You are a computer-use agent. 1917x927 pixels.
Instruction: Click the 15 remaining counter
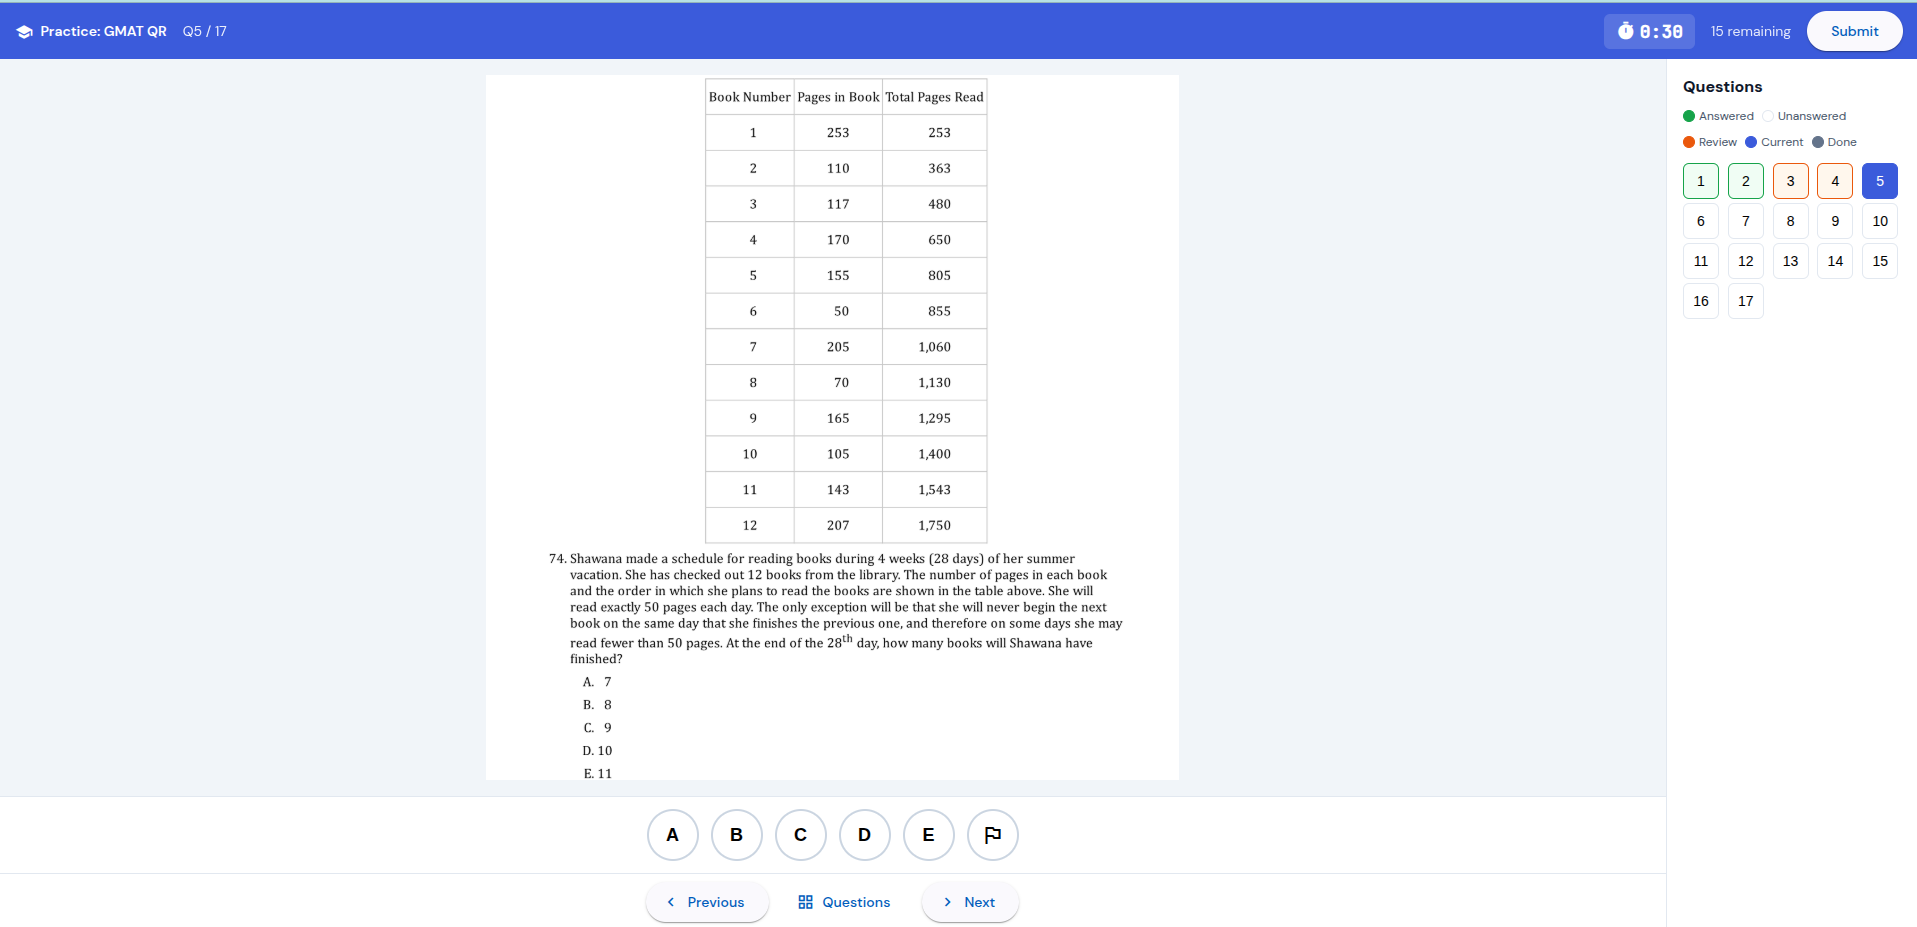click(x=1750, y=31)
